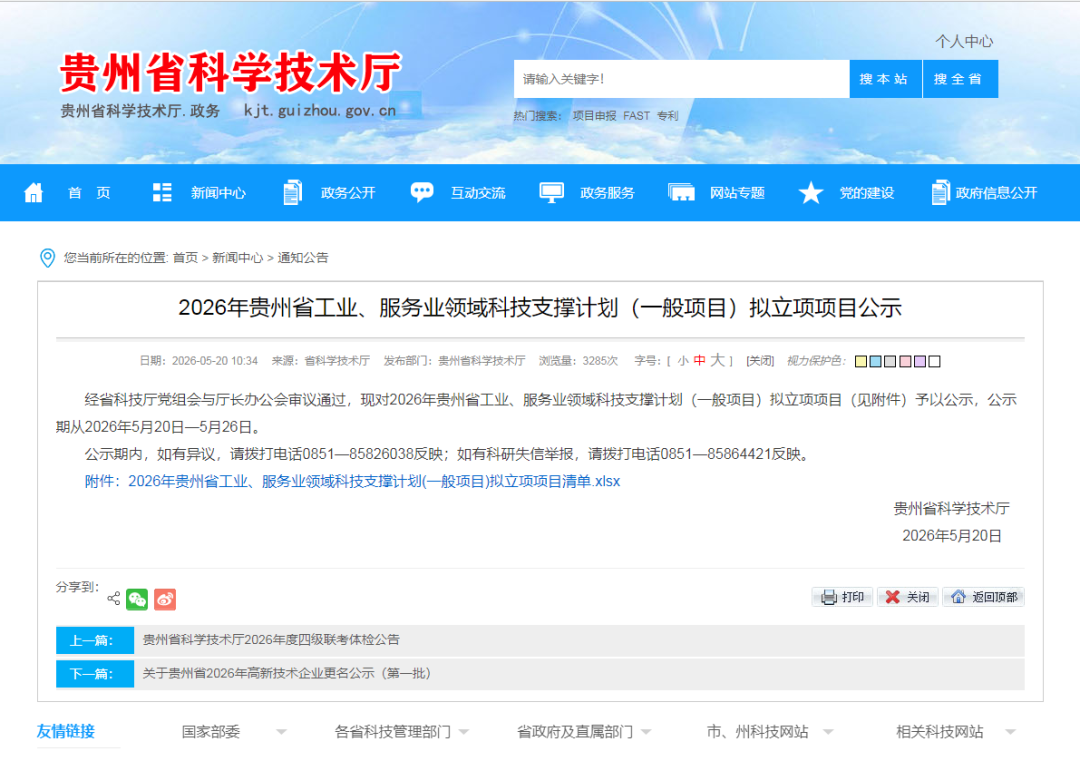Image resolution: width=1080 pixels, height=761 pixels.
Task: Click the house icon on 返回顶部
Action: click(x=958, y=597)
